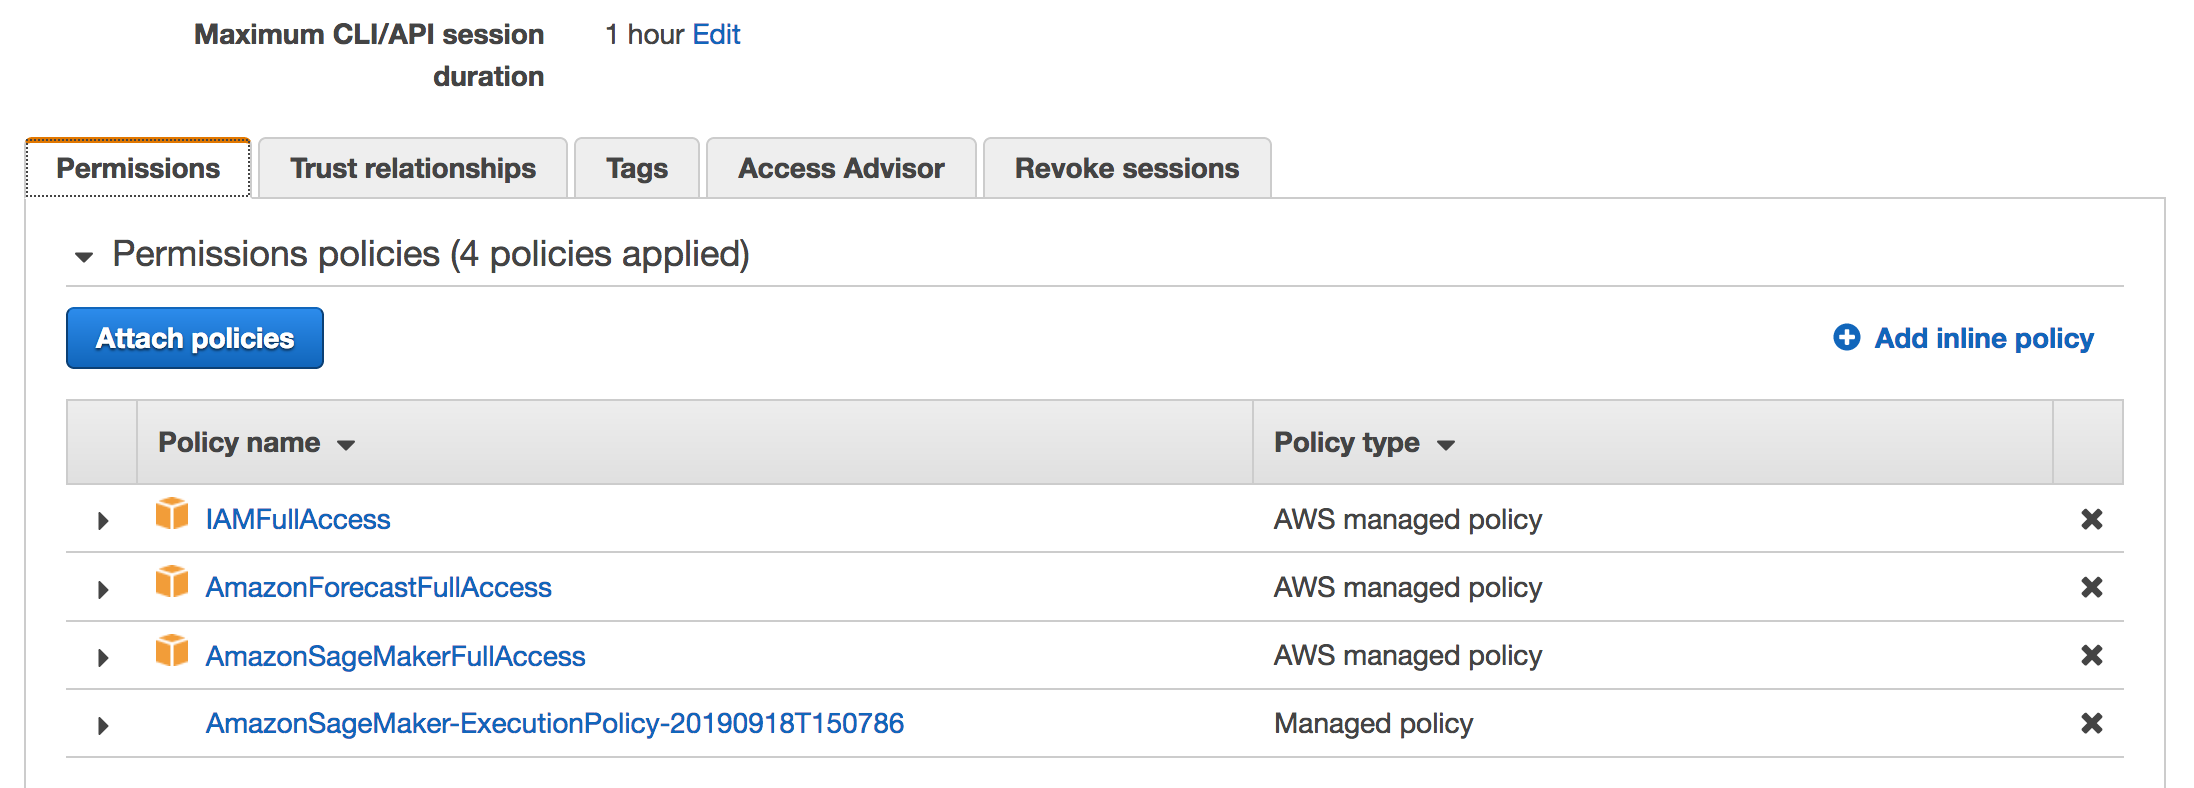Open the Revoke sessions tab
Viewport: 2194px width, 788px height.
click(1127, 168)
